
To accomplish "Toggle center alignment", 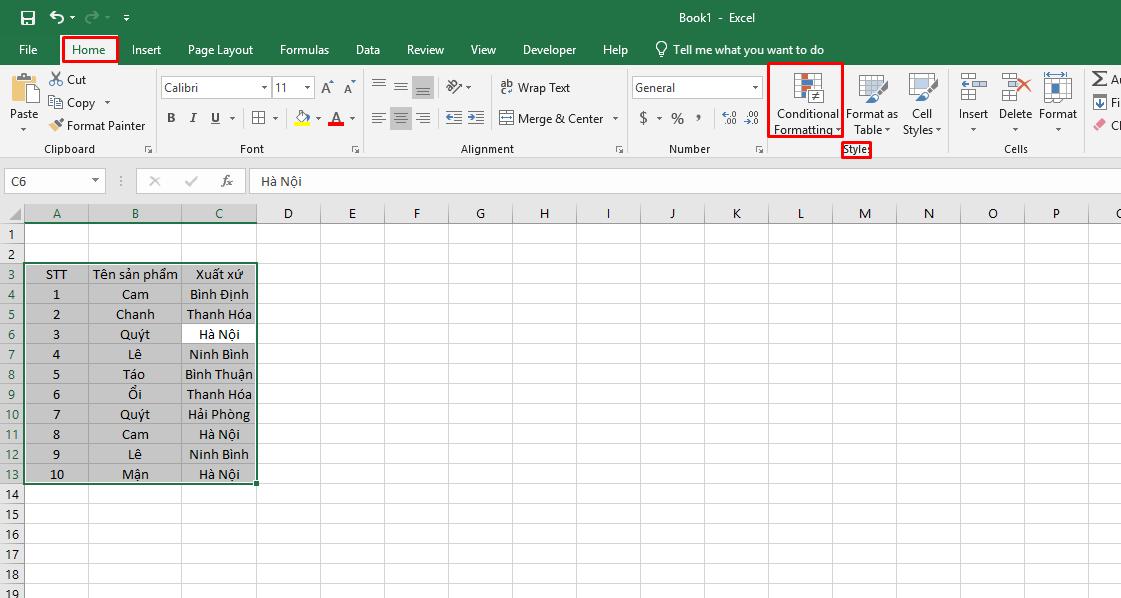I will coord(400,118).
